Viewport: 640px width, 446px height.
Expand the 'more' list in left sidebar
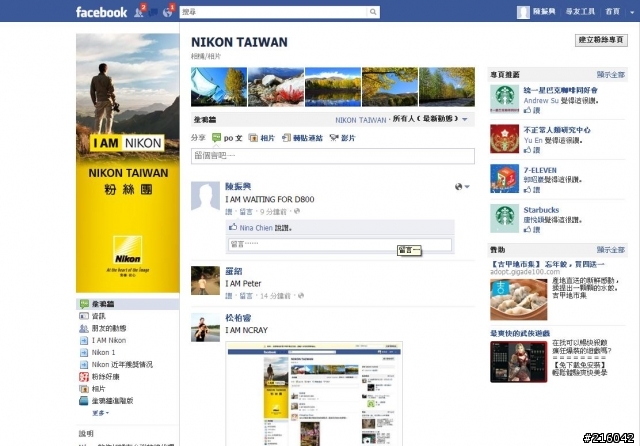pyautogui.click(x=100, y=413)
